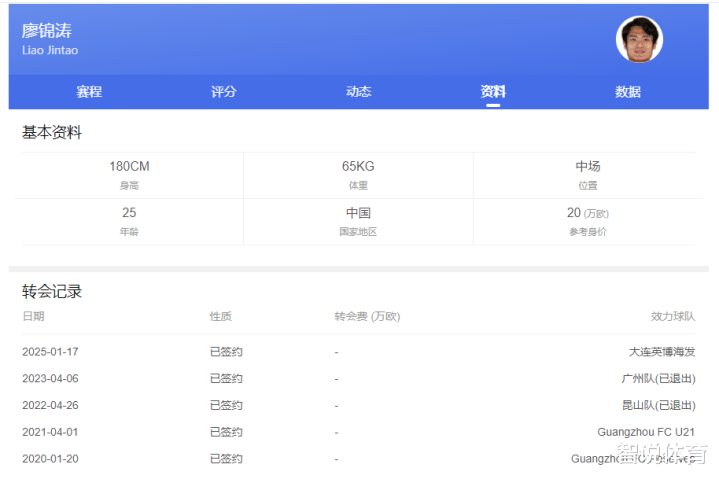Open the Guangzhou FC U21 team link

646,432
